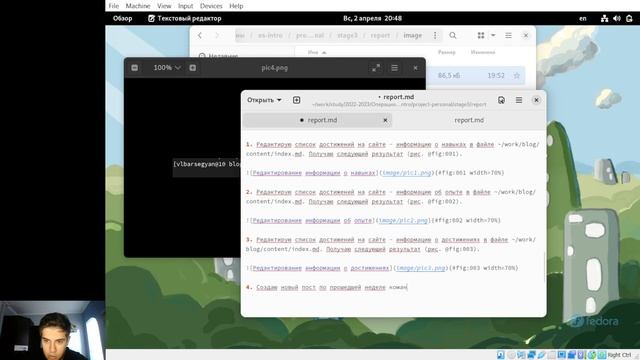Open the VirtualBox Input menu
This screenshot has height=360, width=640.
click(x=185, y=6)
